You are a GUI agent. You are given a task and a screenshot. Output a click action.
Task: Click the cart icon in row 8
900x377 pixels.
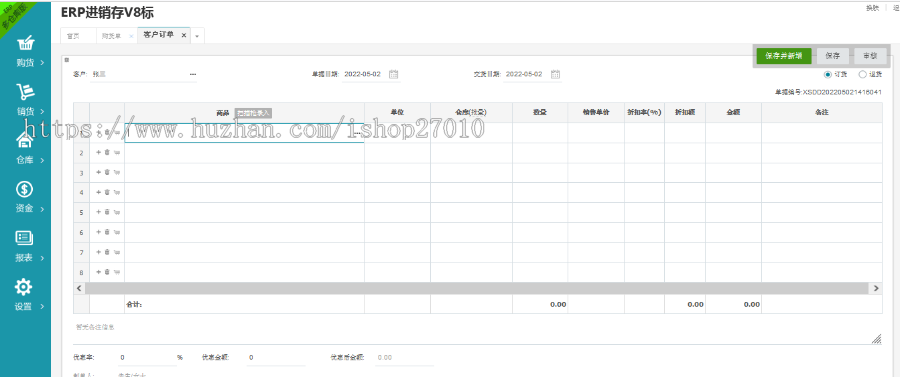[x=117, y=272]
